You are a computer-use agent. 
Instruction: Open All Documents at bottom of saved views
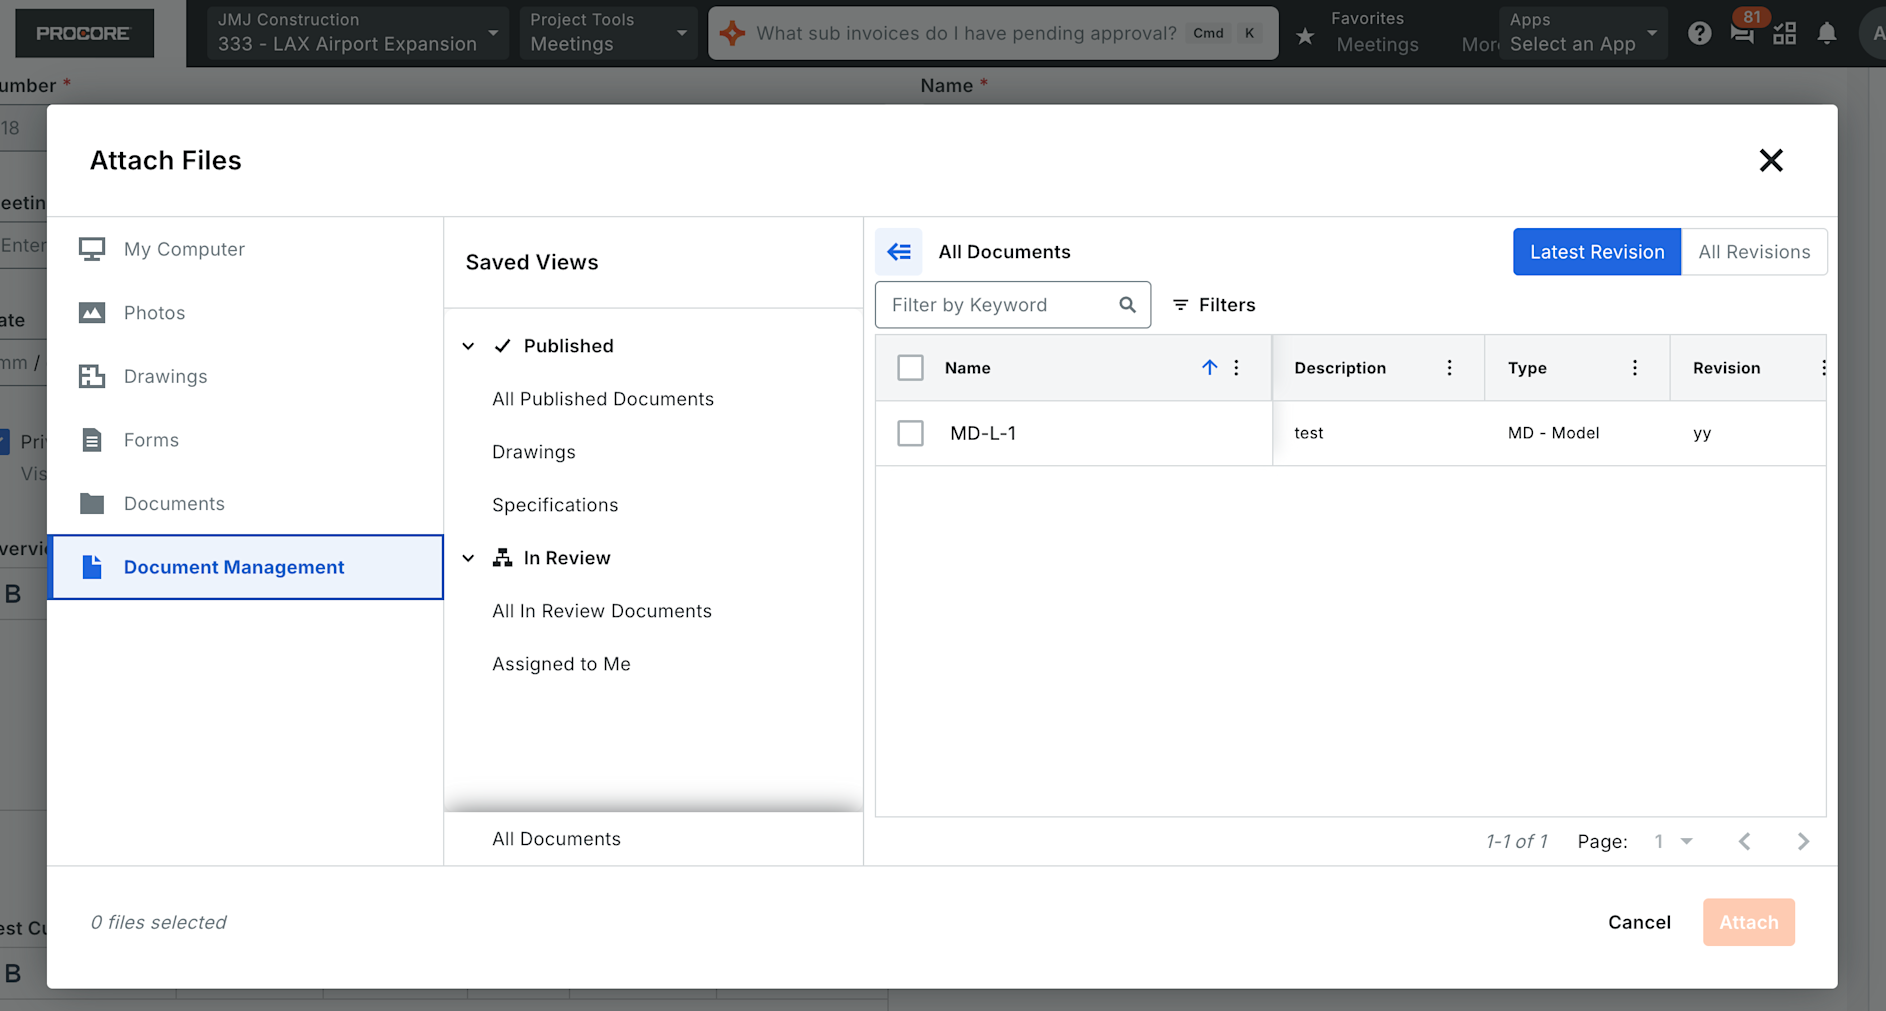coord(556,839)
